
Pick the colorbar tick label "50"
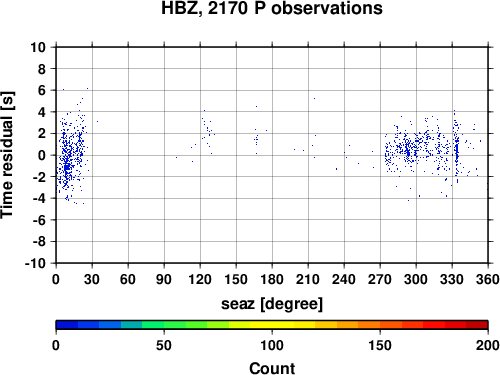164,346
